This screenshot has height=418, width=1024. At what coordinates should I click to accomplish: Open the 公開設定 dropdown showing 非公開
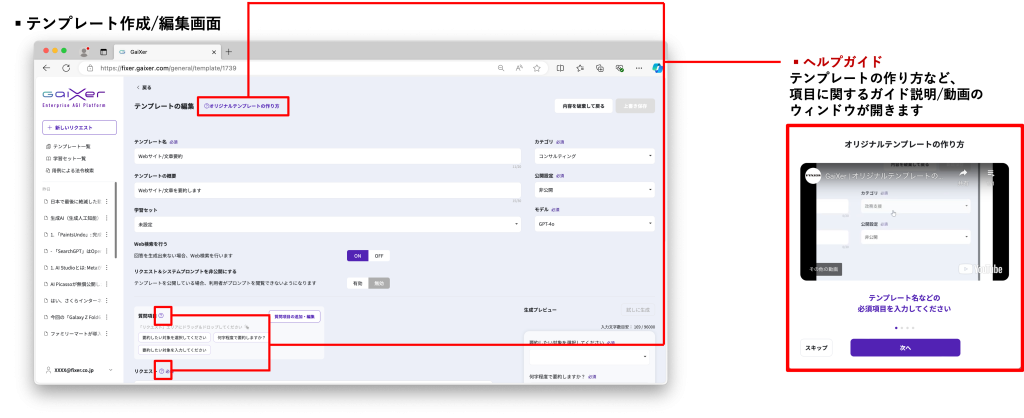coord(594,190)
